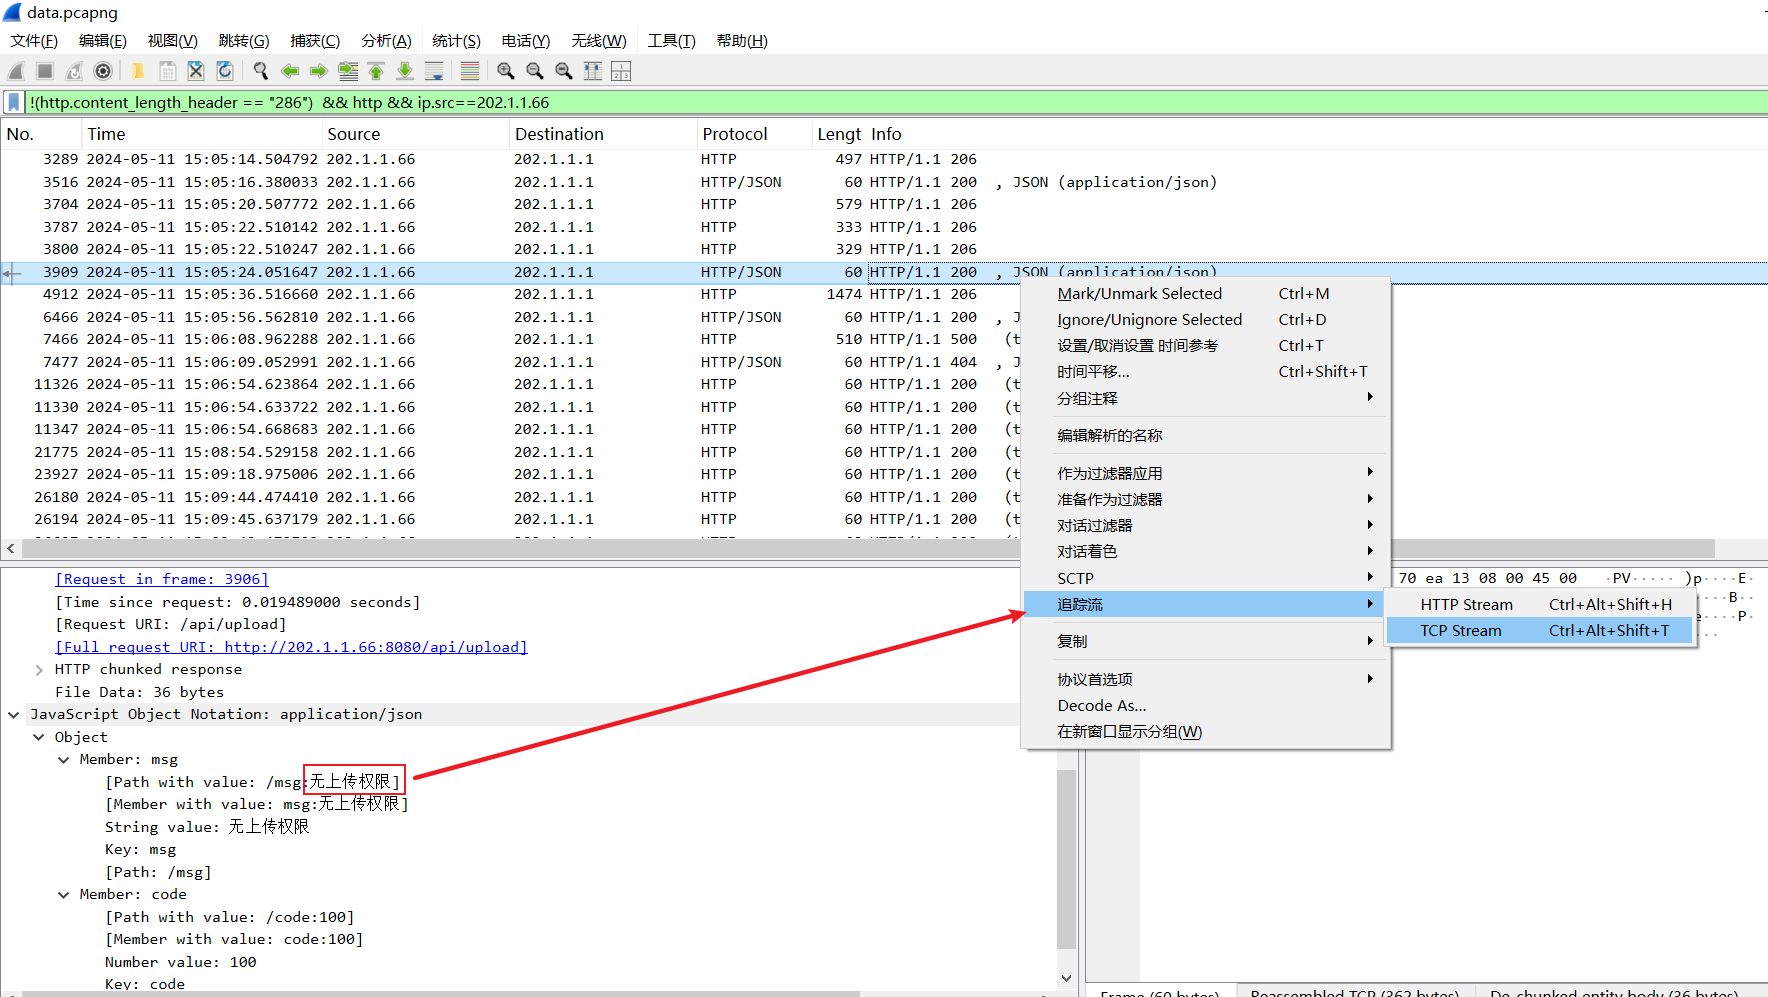Zoom in on packet text

point(506,71)
